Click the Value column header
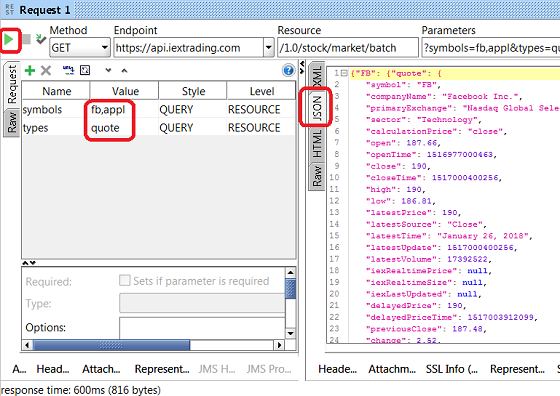 tap(125, 91)
